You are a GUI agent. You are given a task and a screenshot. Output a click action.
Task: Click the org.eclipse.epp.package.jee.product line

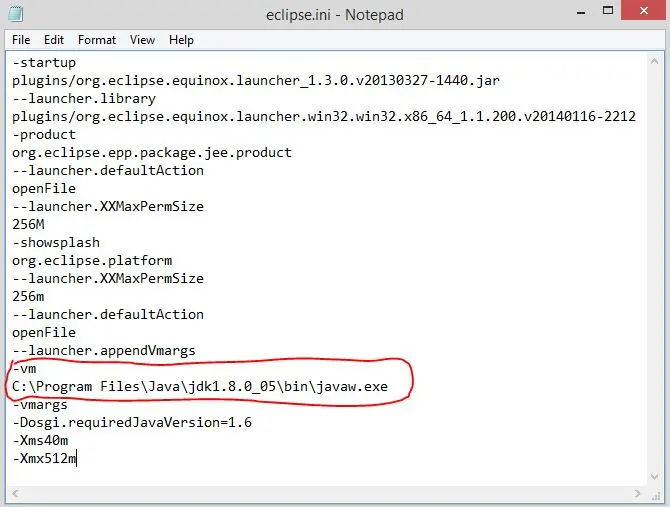152,152
